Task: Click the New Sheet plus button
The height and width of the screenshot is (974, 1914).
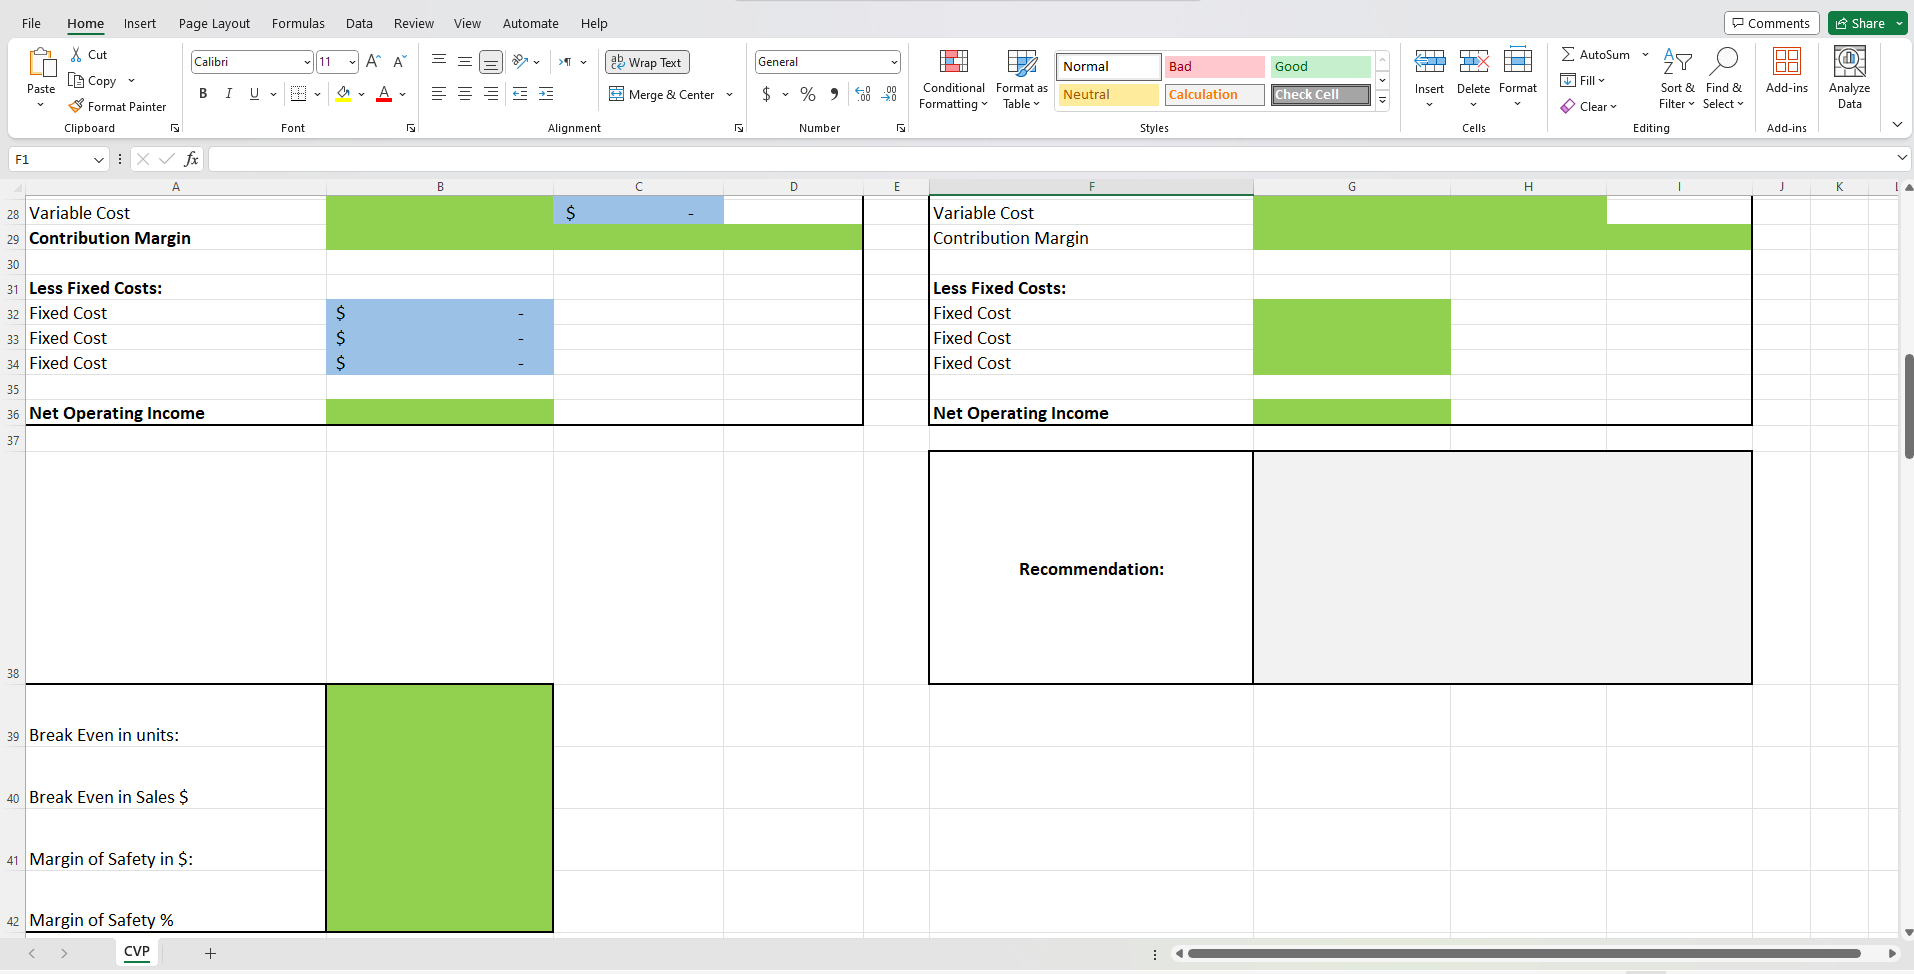Action: coord(210,953)
